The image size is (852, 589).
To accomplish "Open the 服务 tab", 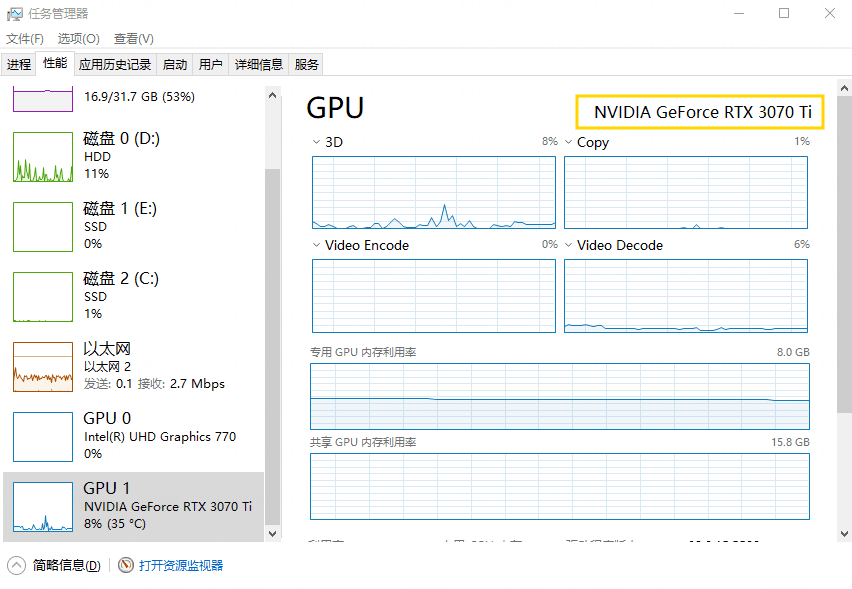I will pos(306,65).
